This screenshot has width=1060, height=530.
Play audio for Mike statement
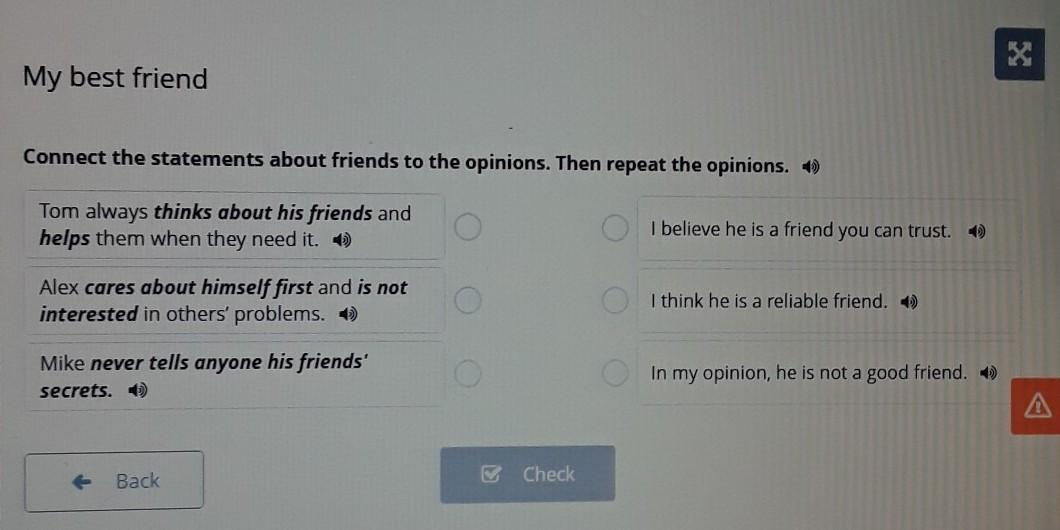pyautogui.click(x=138, y=390)
